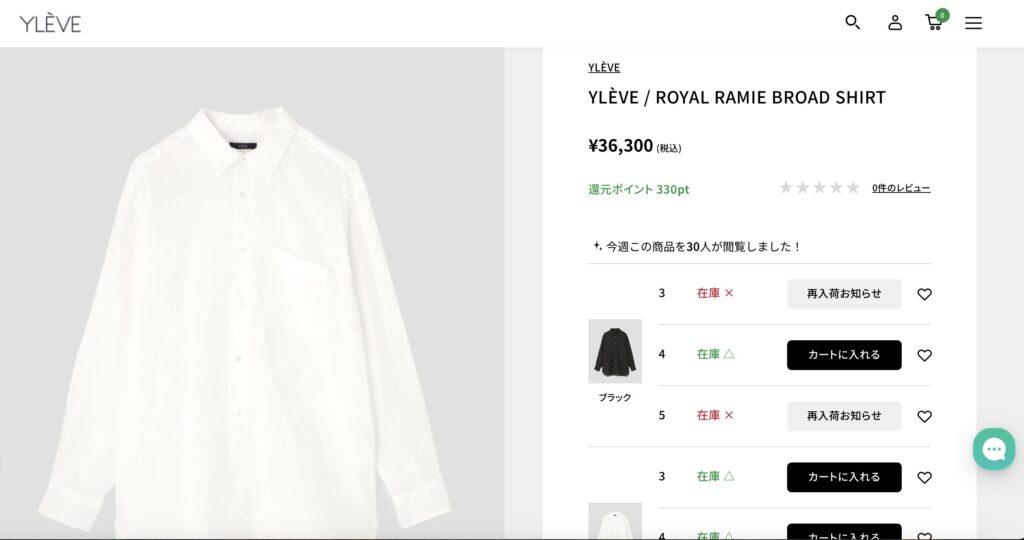Open the search magnifier icon
This screenshot has width=1024, height=540.
click(x=852, y=23)
